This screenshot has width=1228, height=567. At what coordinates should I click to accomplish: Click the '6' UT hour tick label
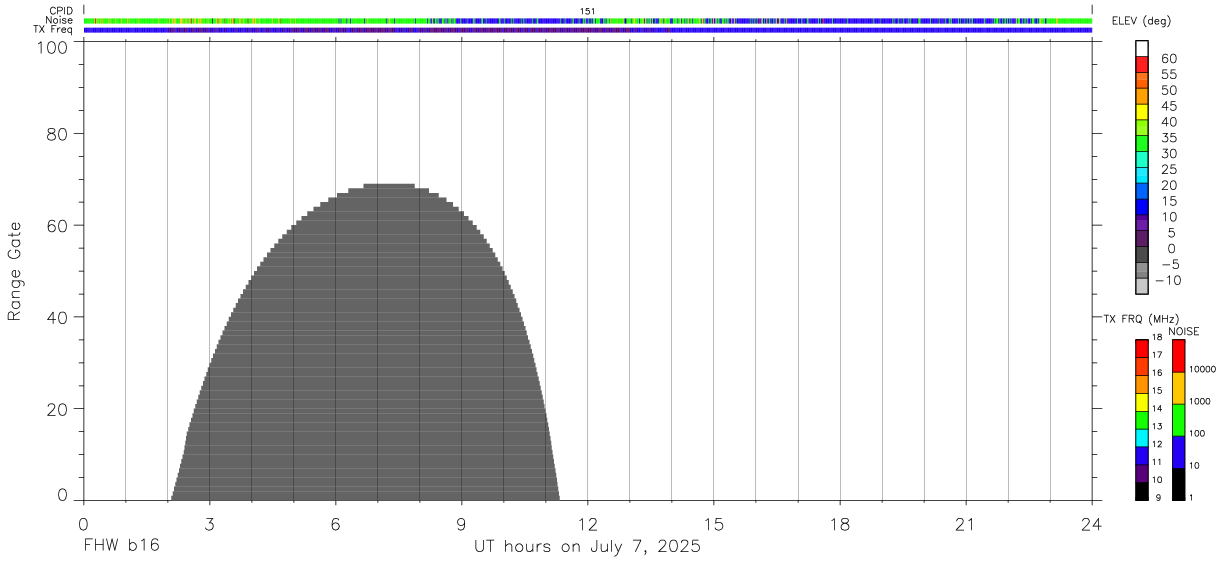point(336,524)
